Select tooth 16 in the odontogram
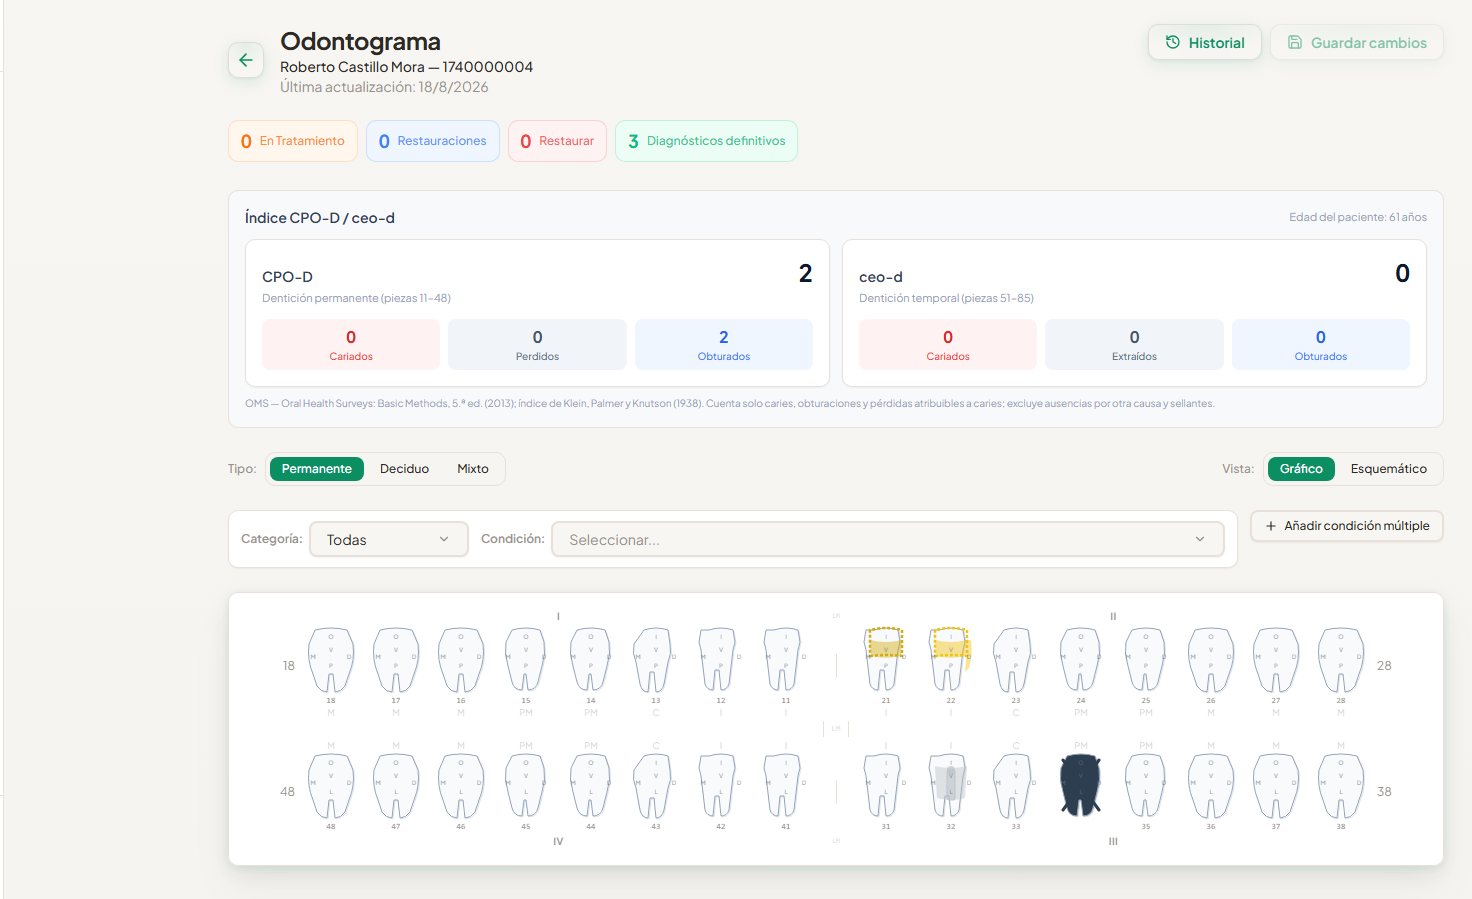 461,660
